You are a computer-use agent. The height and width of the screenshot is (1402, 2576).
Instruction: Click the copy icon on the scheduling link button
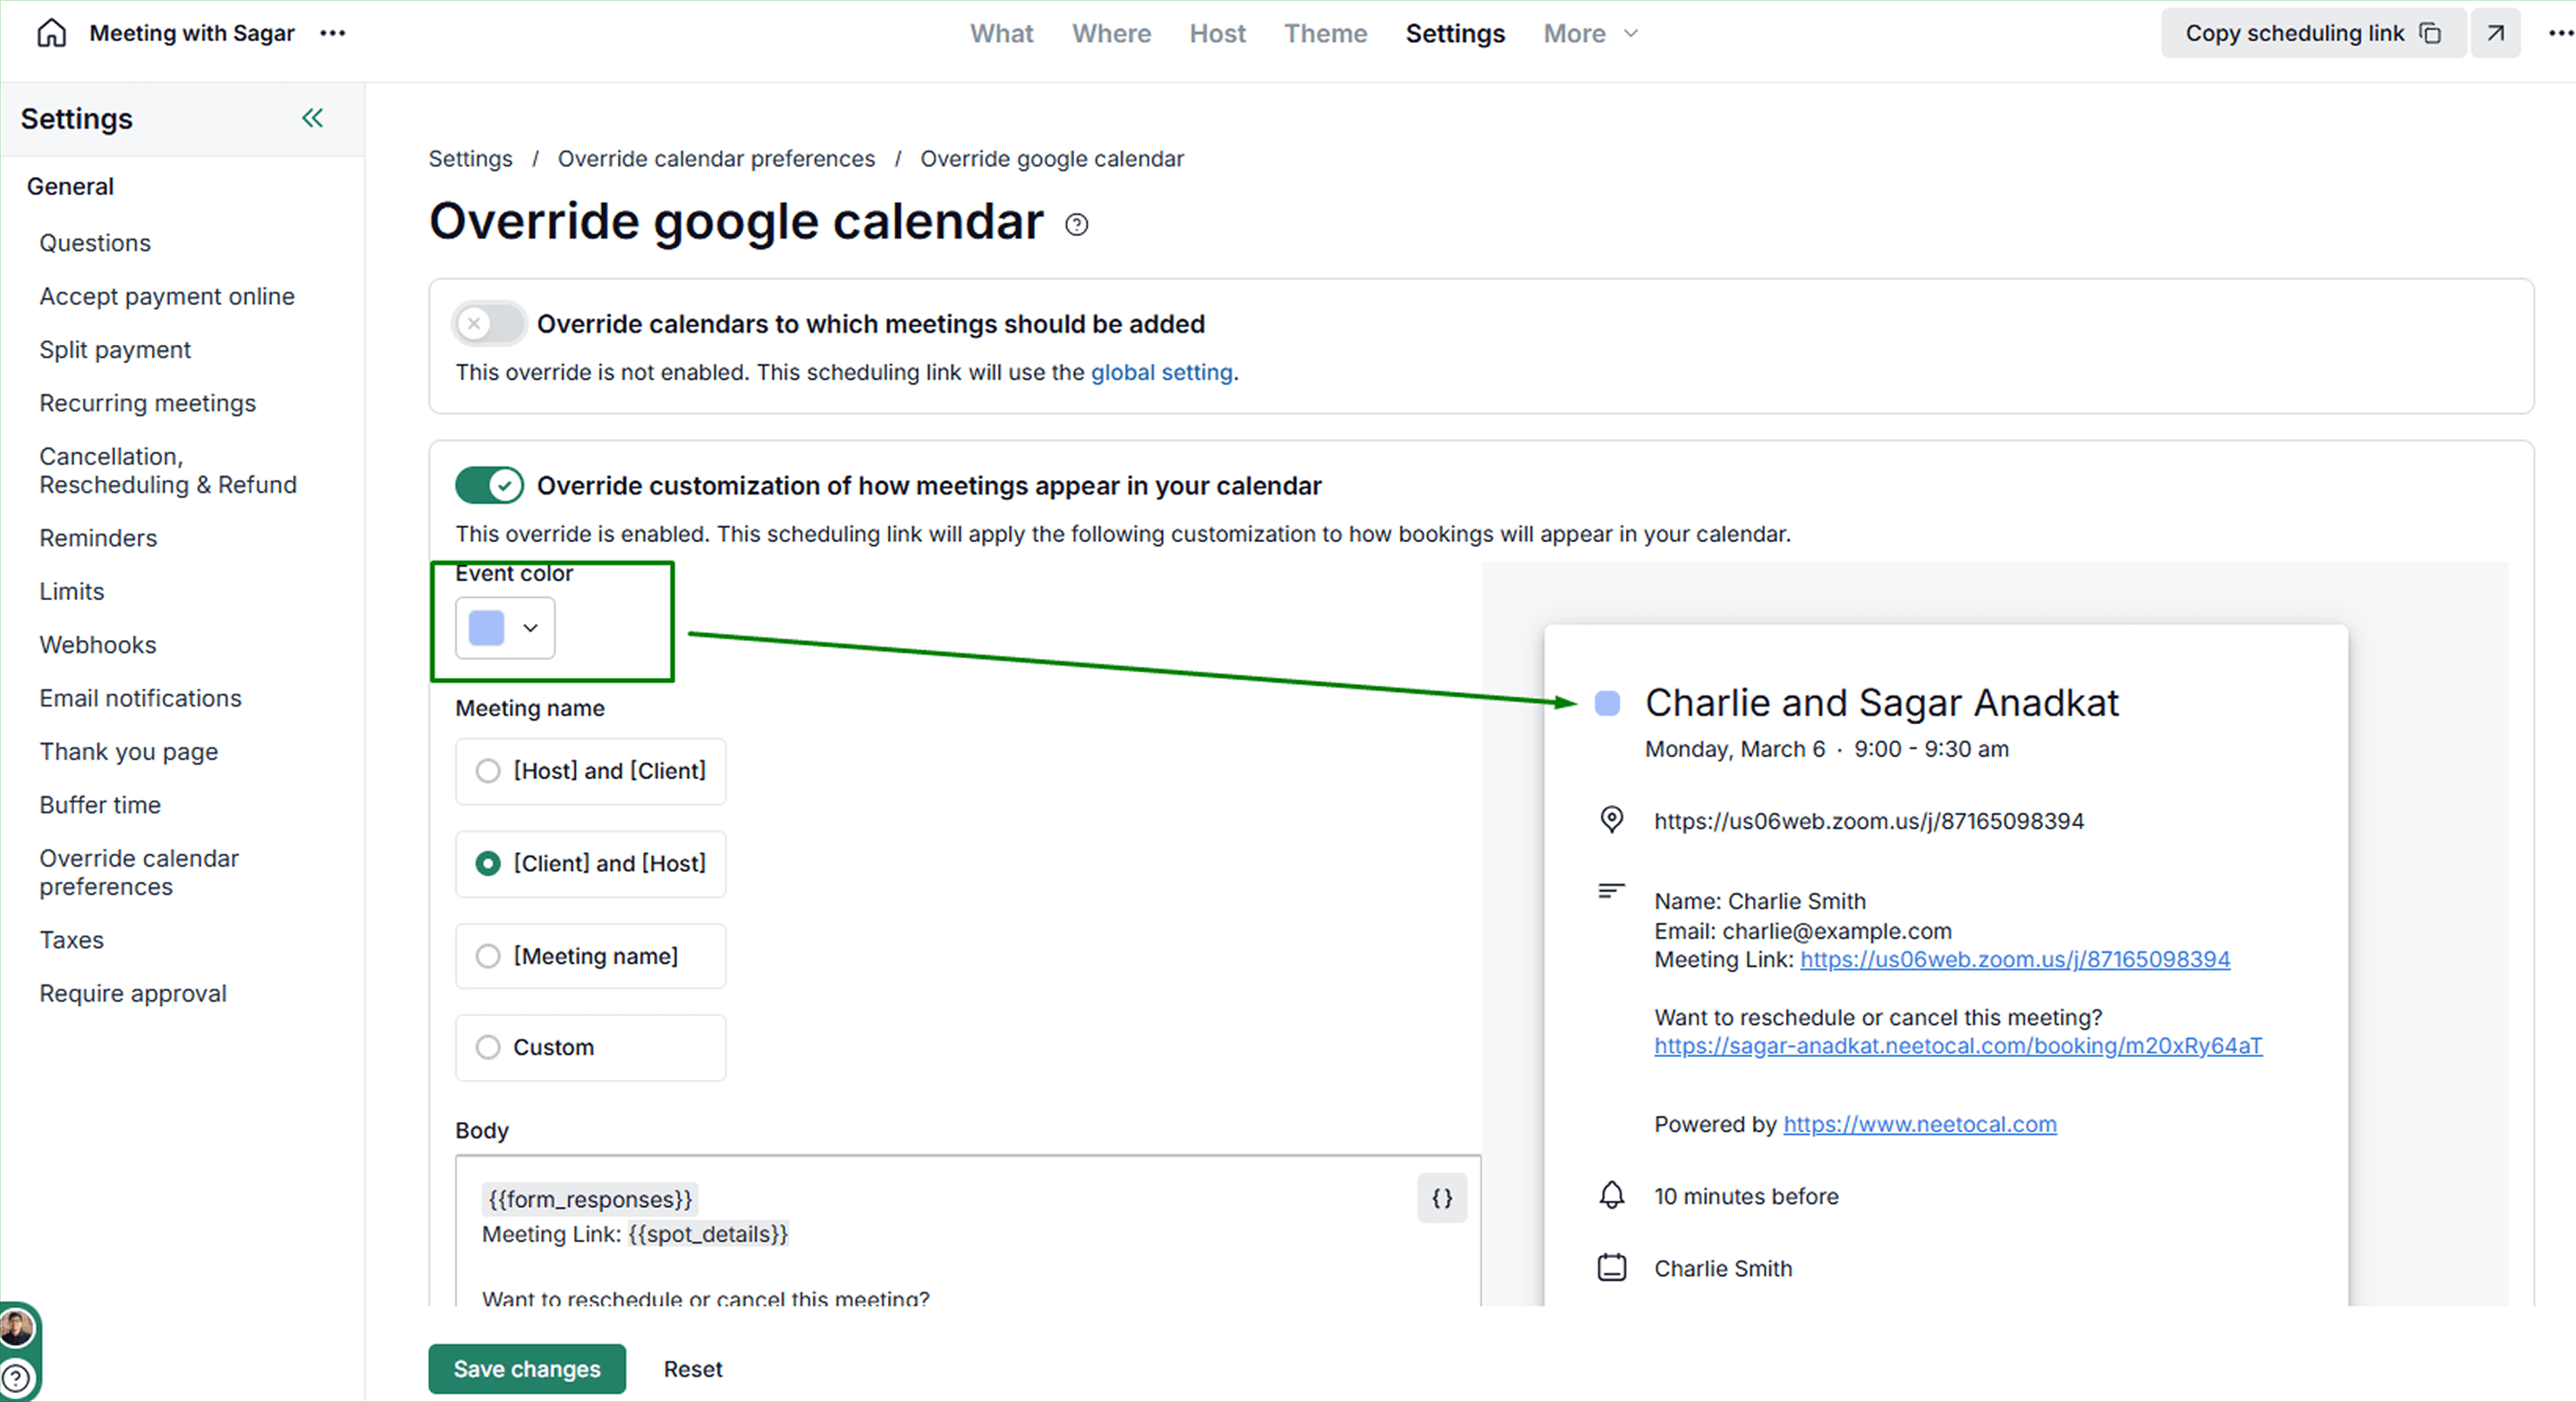coord(2432,33)
